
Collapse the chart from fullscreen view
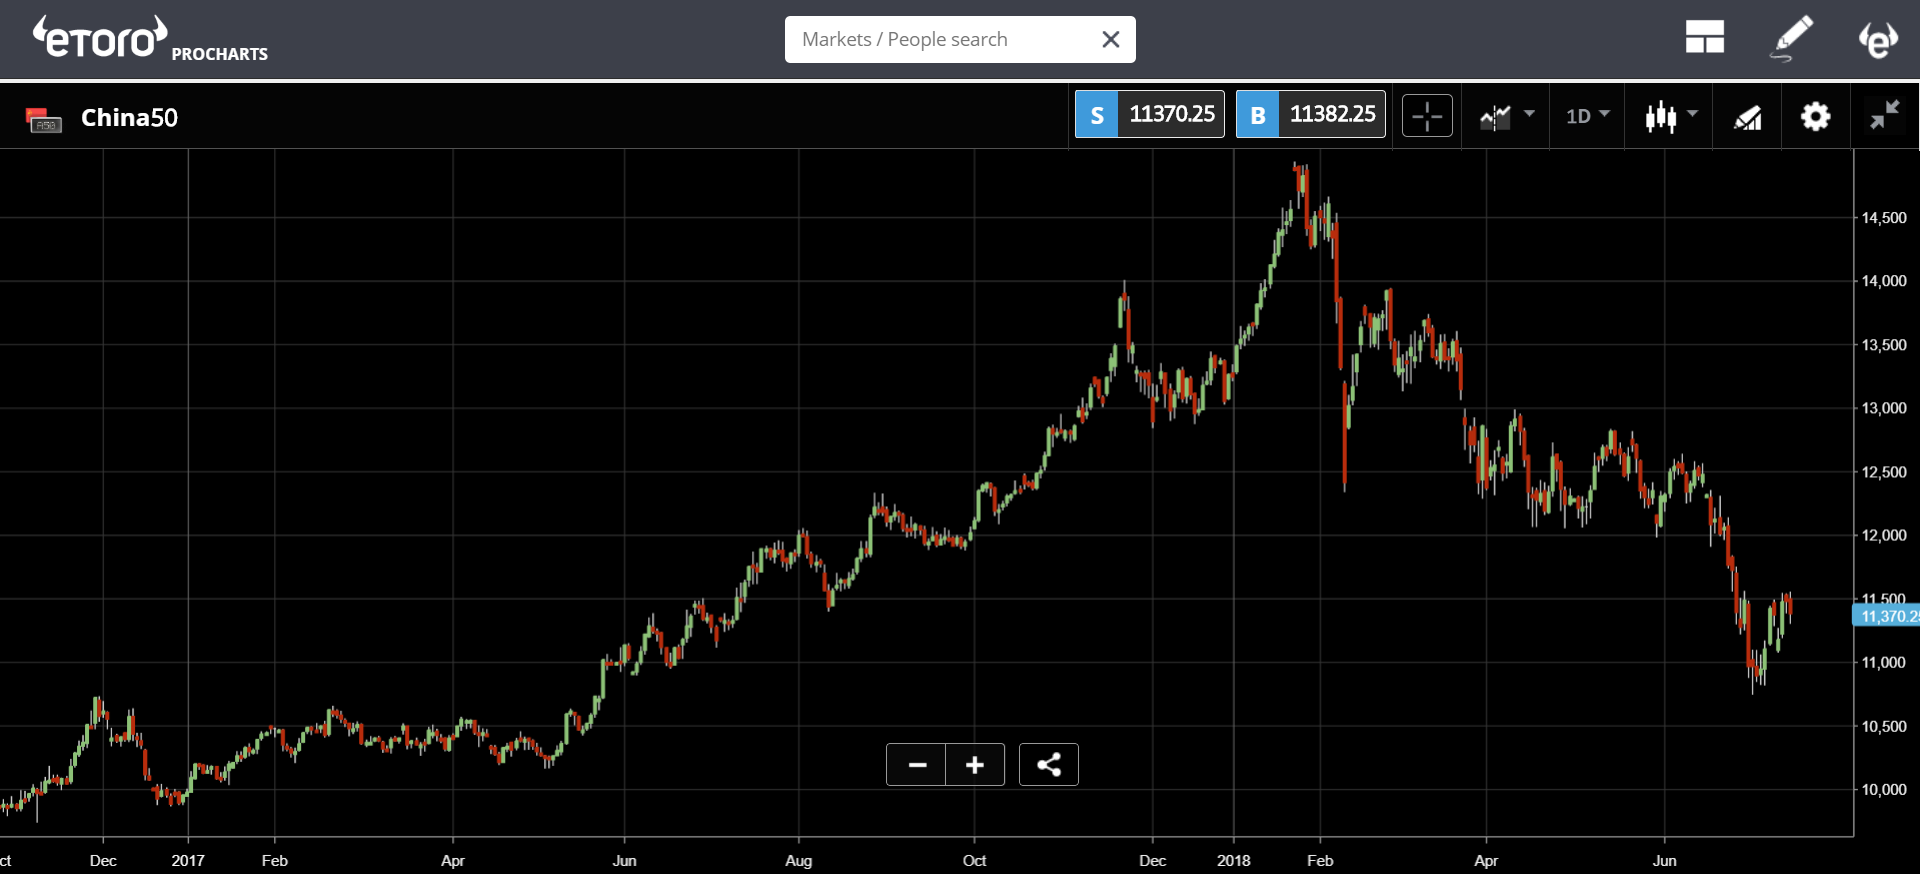(x=1885, y=116)
